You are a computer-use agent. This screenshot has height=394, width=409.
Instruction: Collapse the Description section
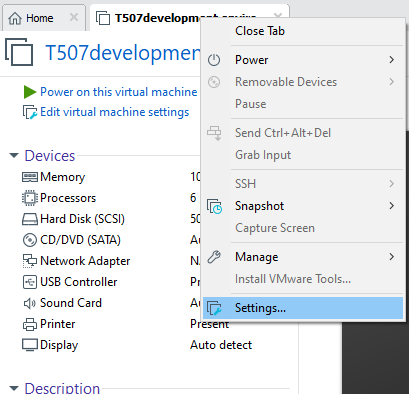pyautogui.click(x=14, y=388)
